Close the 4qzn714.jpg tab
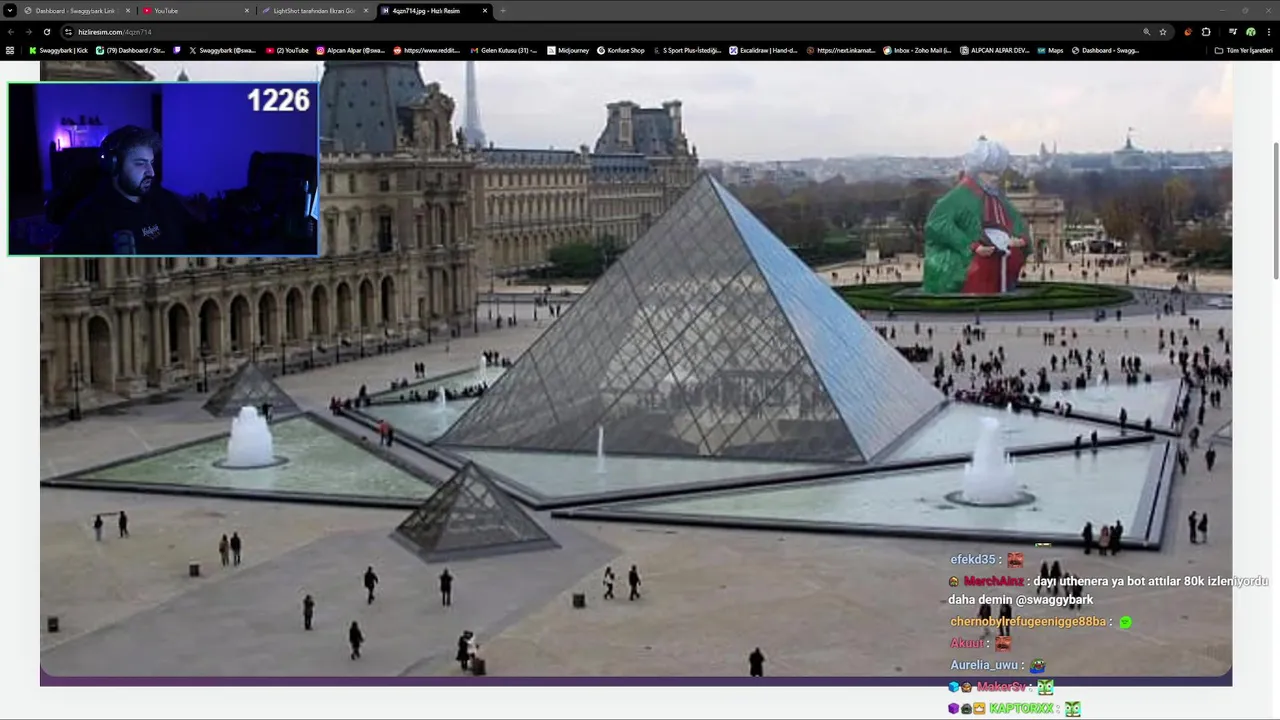 485,11
